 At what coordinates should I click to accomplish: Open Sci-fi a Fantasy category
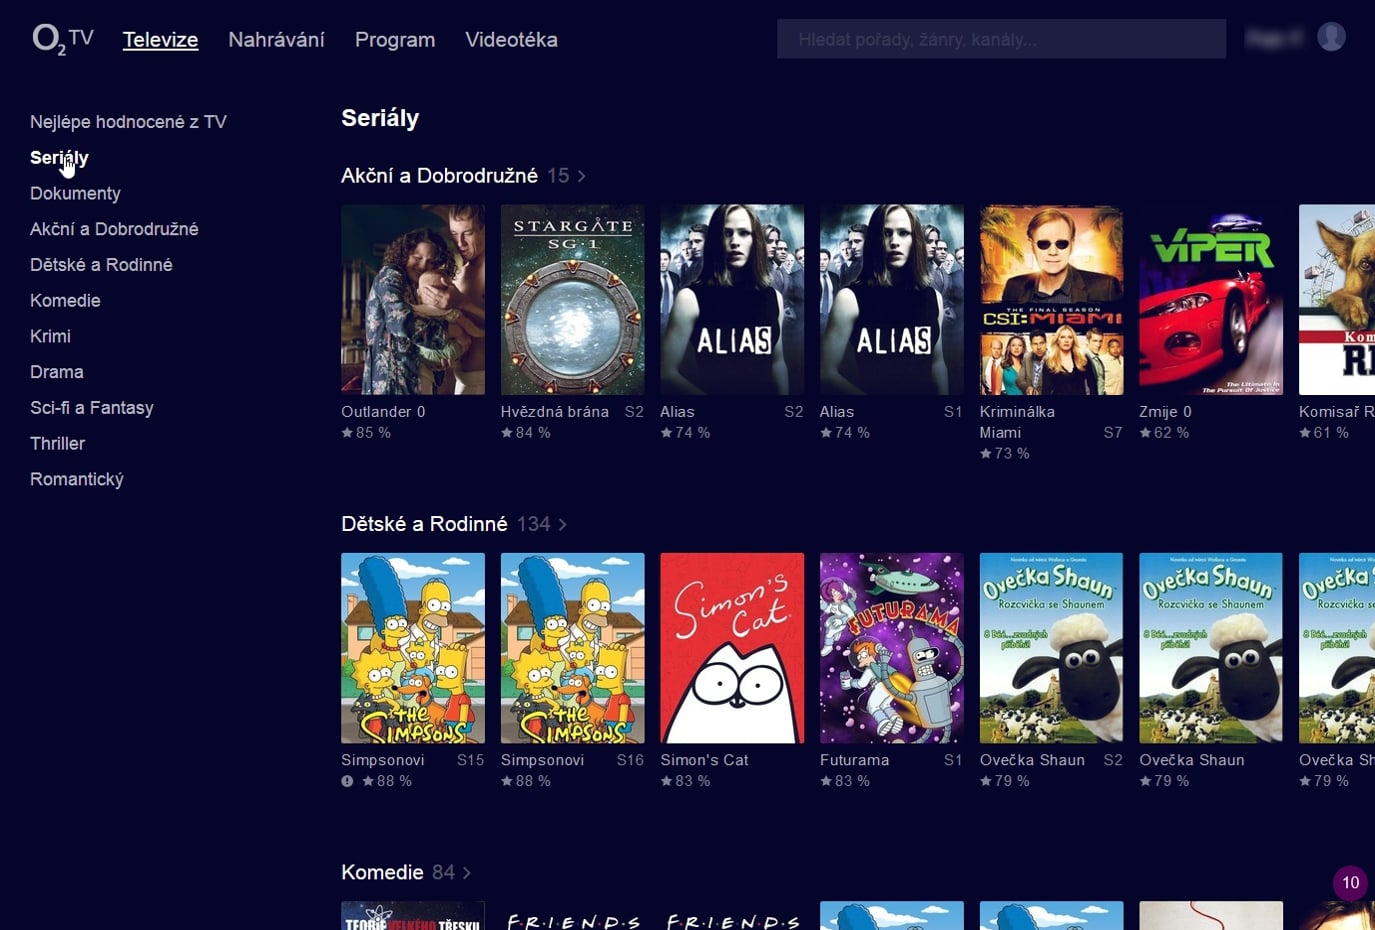point(92,408)
